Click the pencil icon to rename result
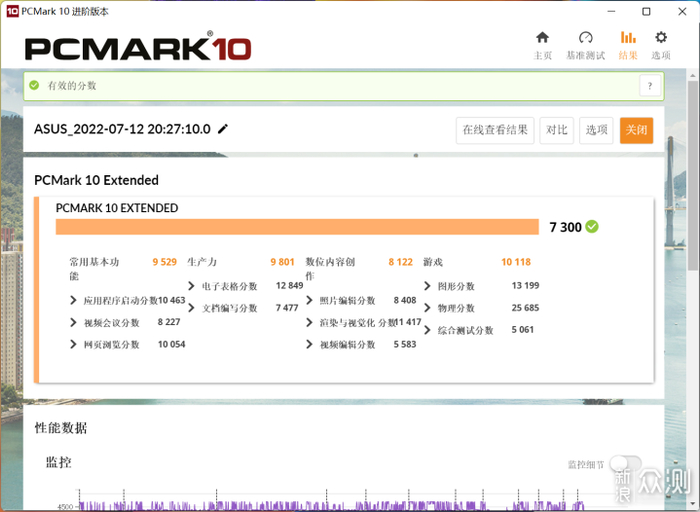Viewport: 700px width, 512px height. point(223,129)
